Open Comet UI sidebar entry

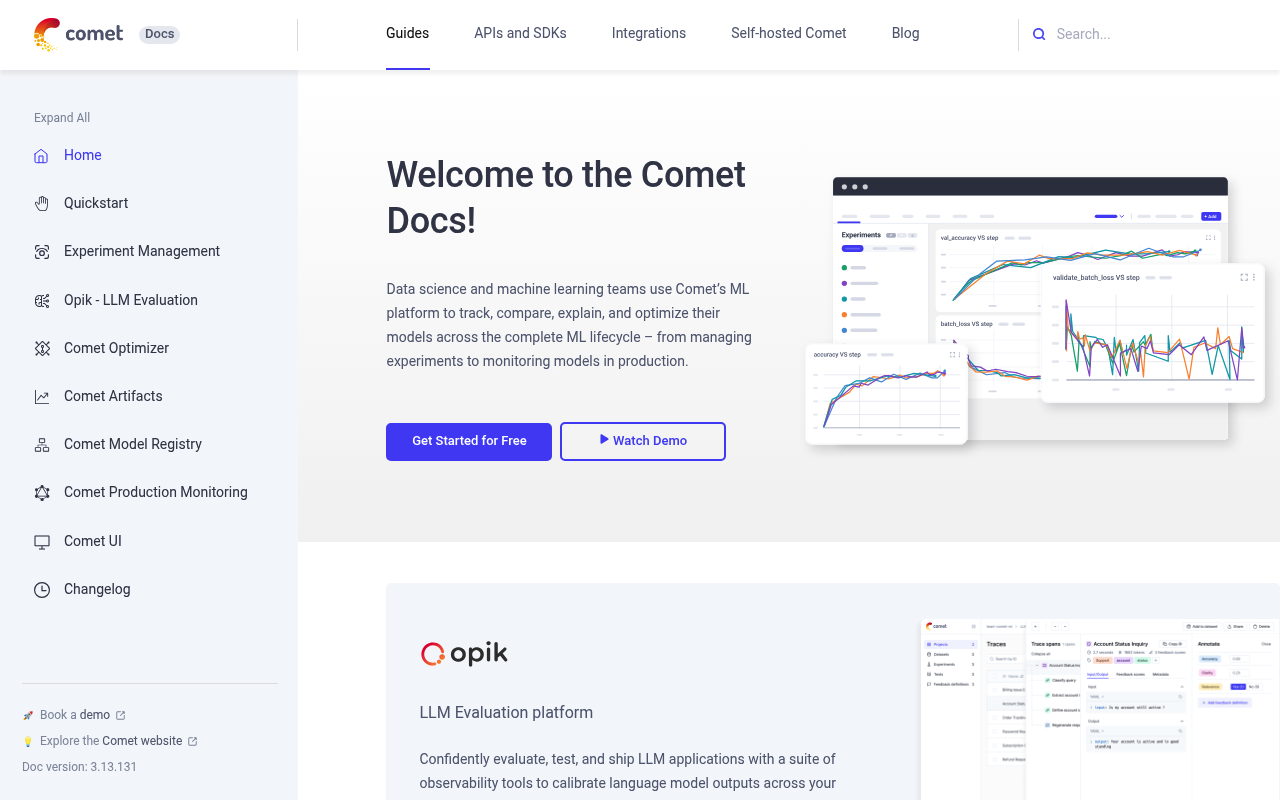click(93, 541)
